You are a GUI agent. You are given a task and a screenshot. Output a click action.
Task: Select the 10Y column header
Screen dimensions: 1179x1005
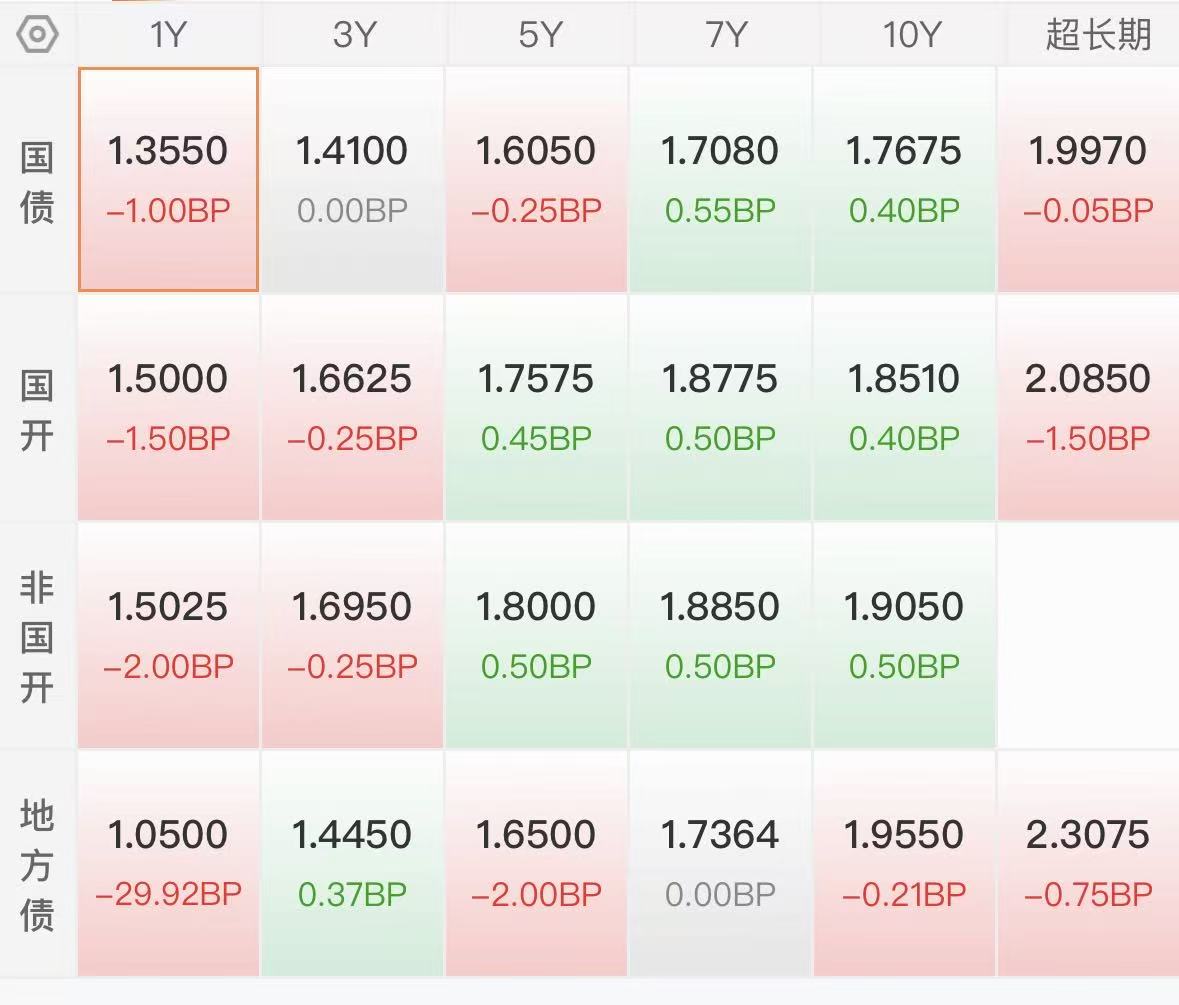pyautogui.click(x=911, y=35)
